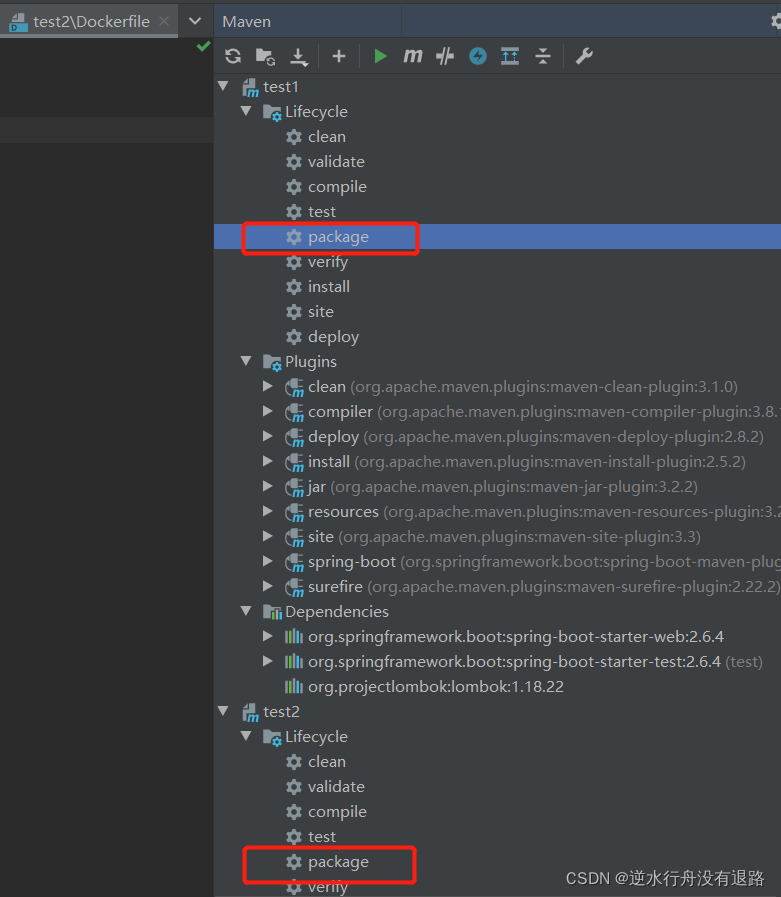Screen dimensions: 781x897
Task: Select test1 lifecycle install goal
Action: tap(328, 287)
